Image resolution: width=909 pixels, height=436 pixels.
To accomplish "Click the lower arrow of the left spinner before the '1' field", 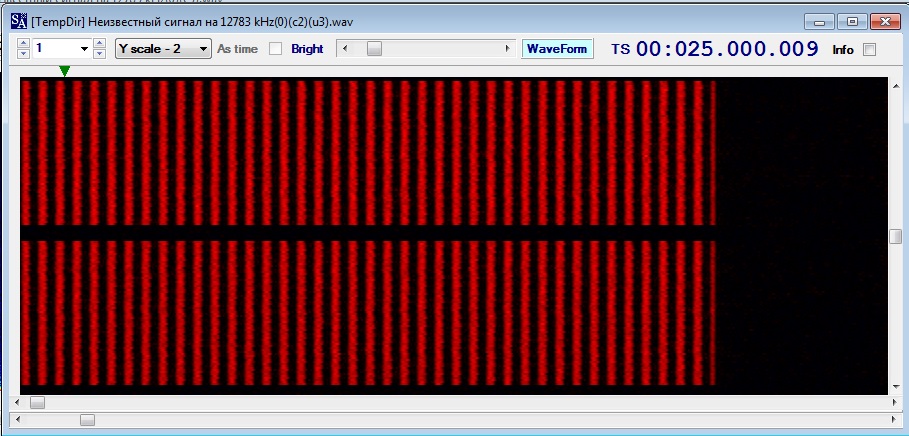I will pos(24,53).
